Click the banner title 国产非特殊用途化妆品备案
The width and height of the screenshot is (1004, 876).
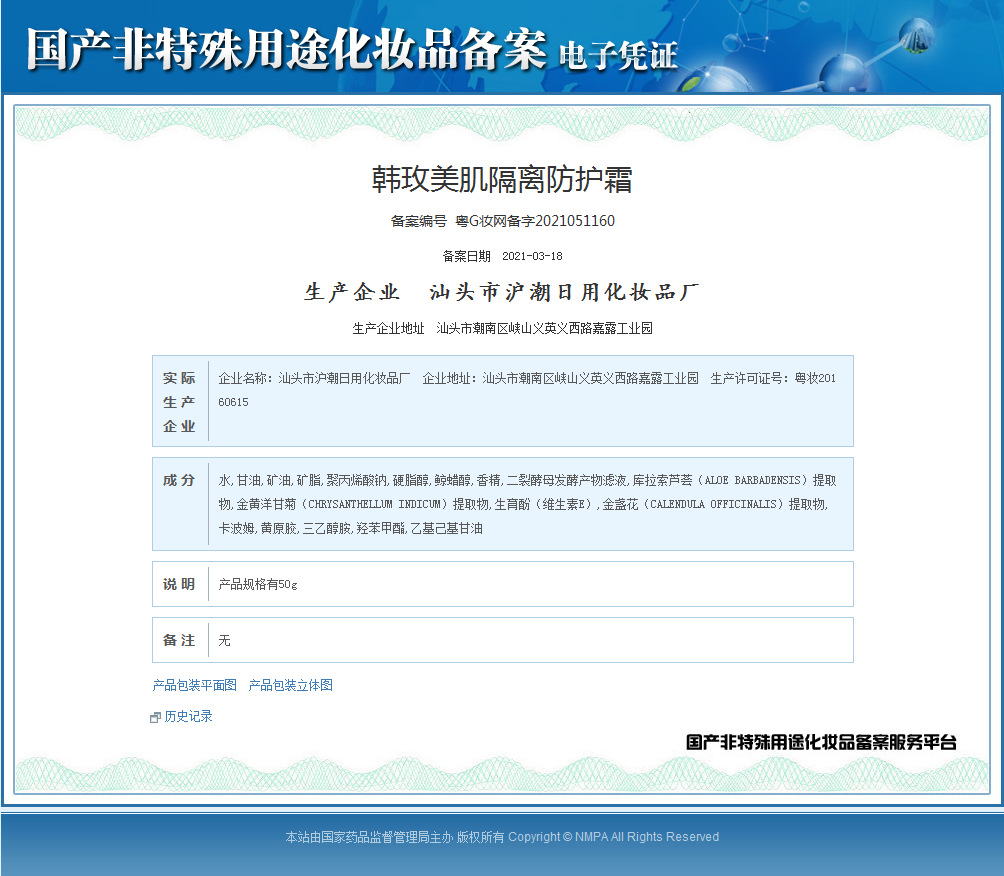[287, 49]
